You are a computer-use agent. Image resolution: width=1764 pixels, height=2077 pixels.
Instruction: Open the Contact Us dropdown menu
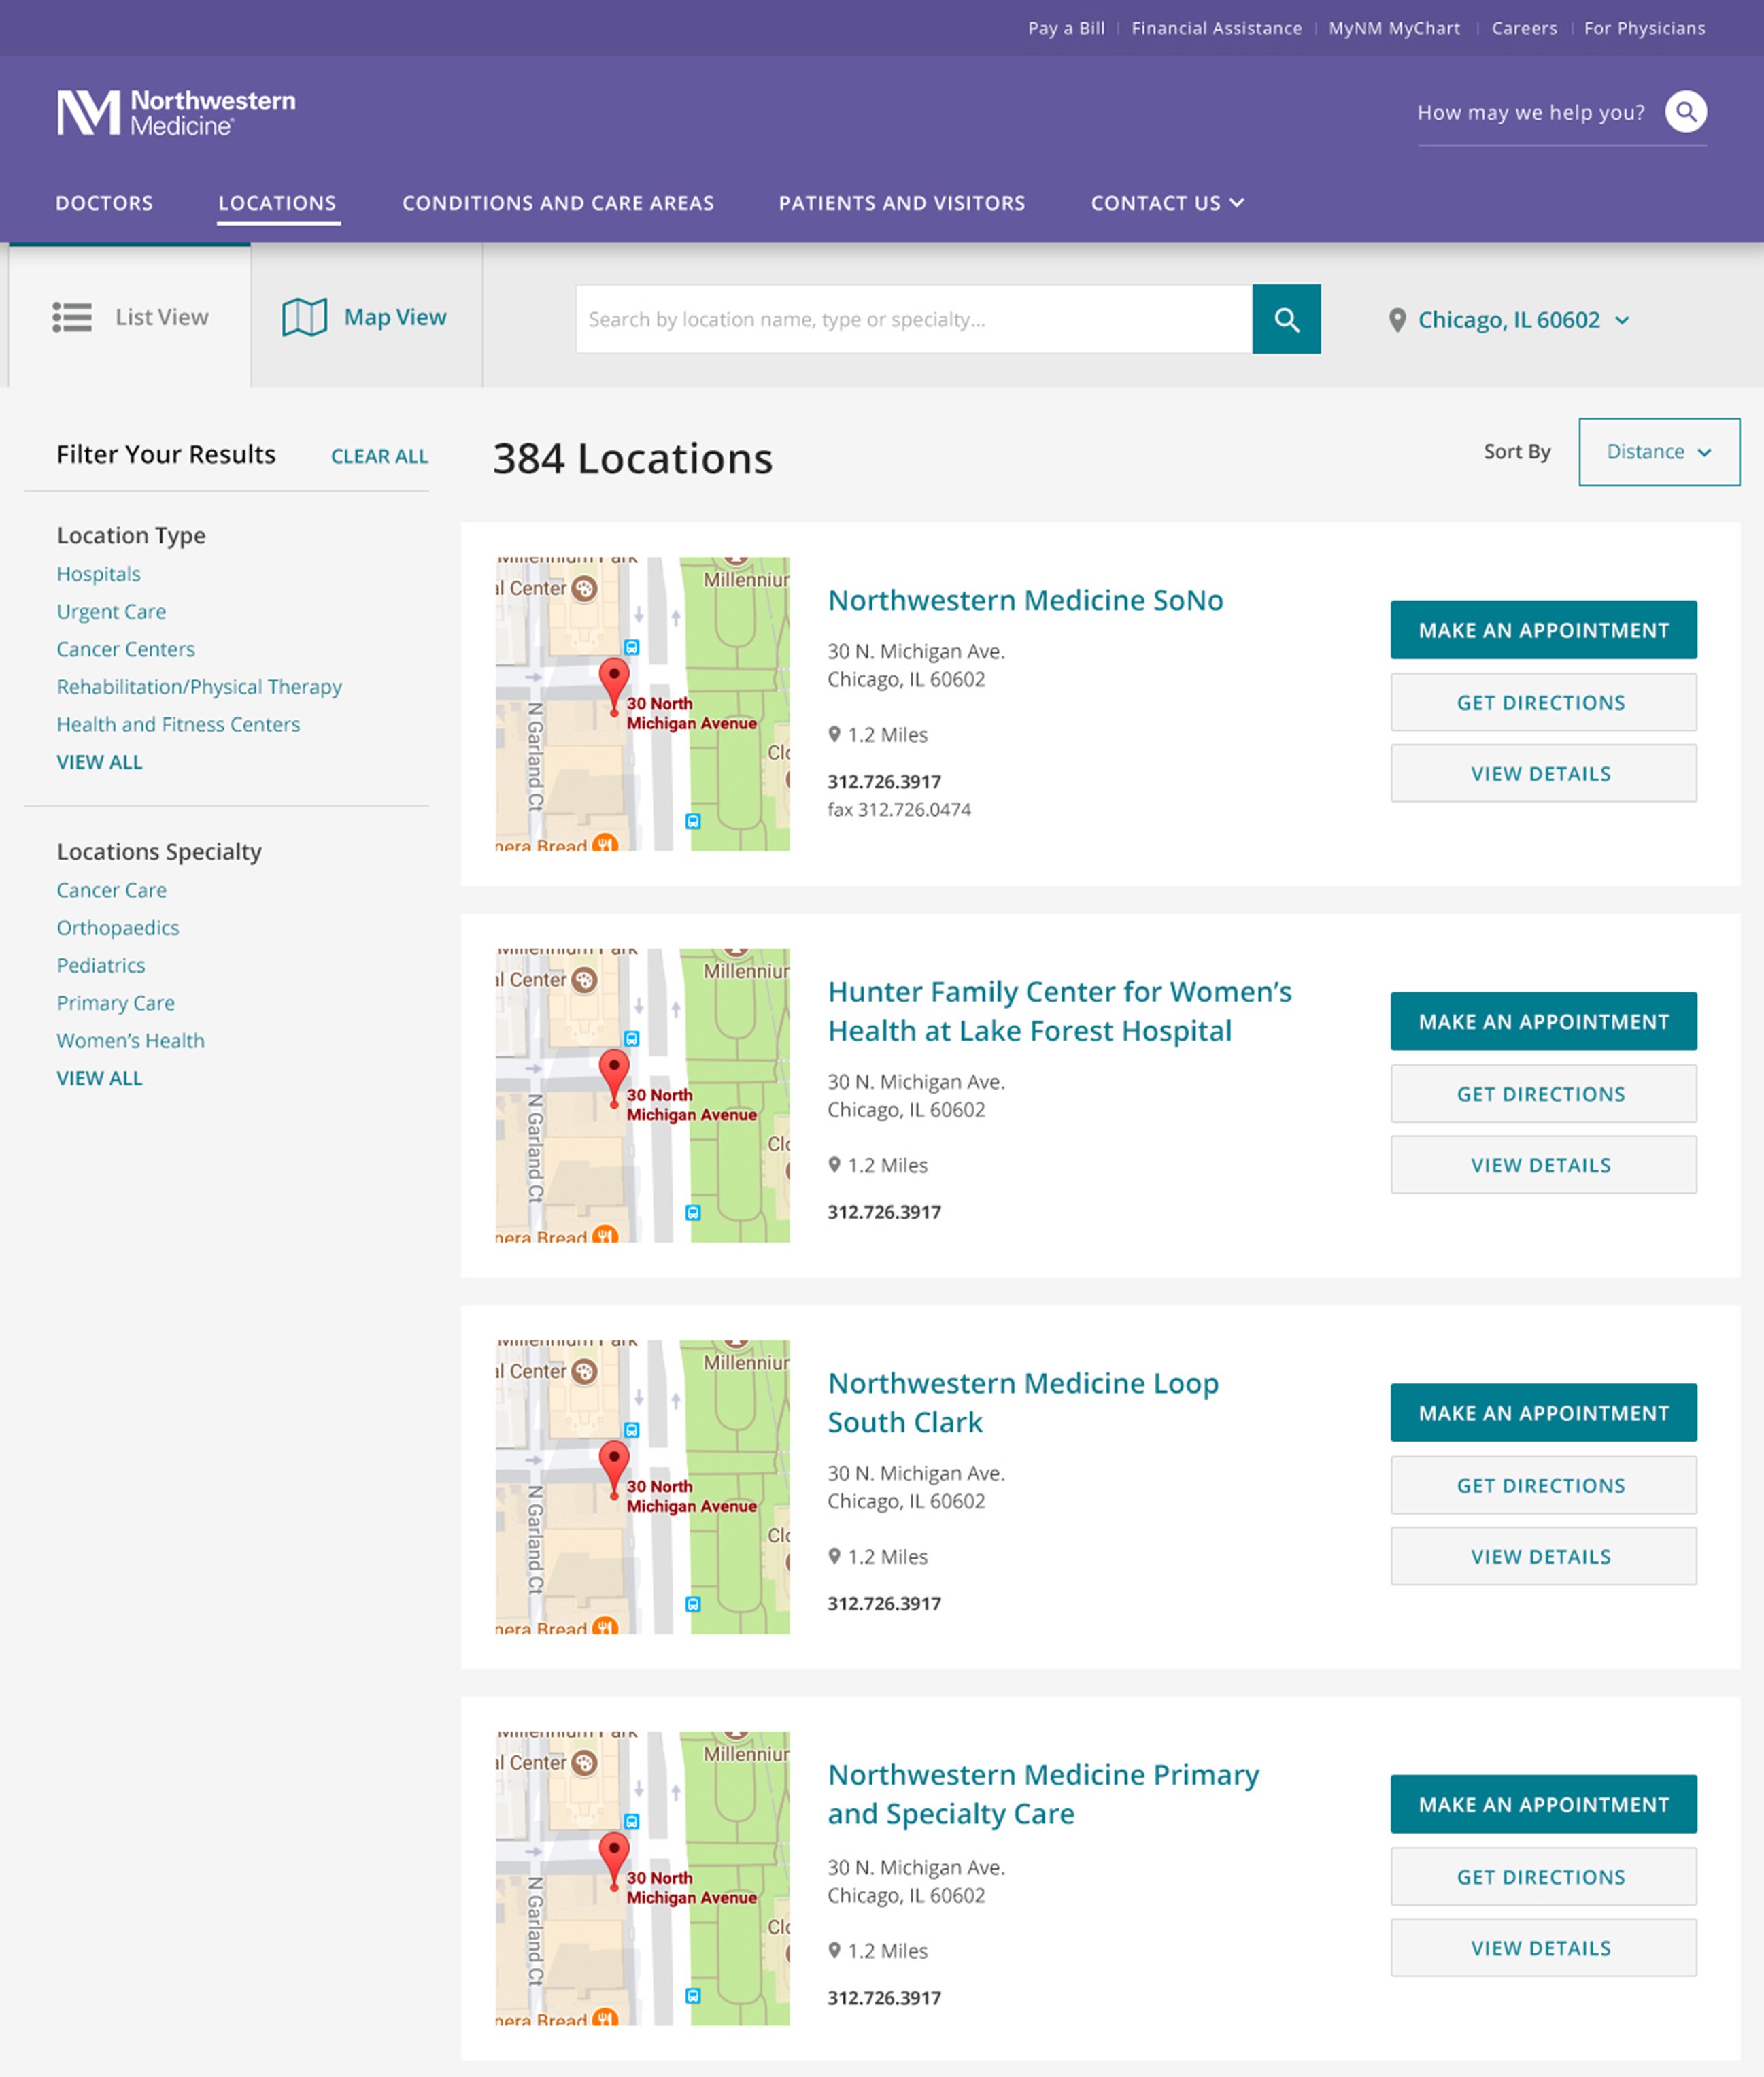(x=1167, y=203)
